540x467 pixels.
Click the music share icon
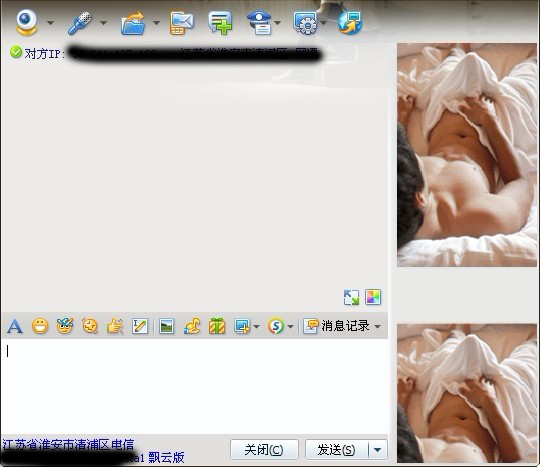click(x=192, y=326)
